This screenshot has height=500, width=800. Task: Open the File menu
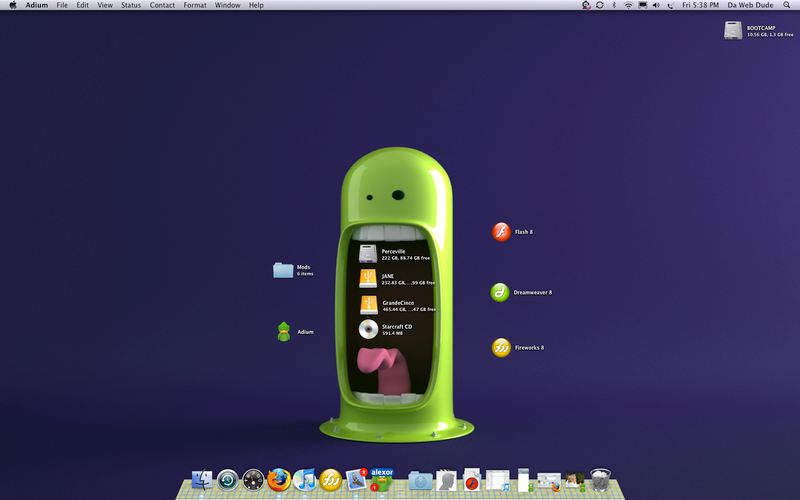[62, 5]
